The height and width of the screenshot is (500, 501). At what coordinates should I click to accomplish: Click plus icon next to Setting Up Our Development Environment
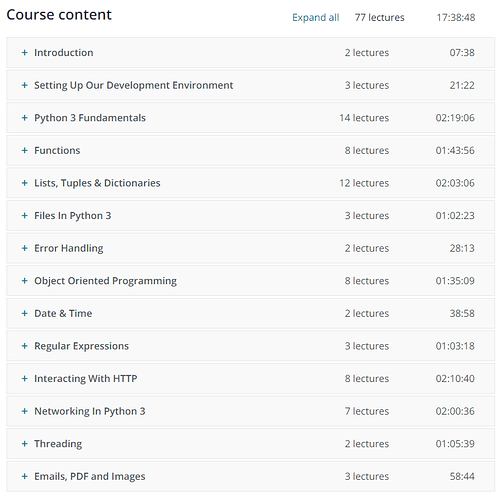pos(24,85)
